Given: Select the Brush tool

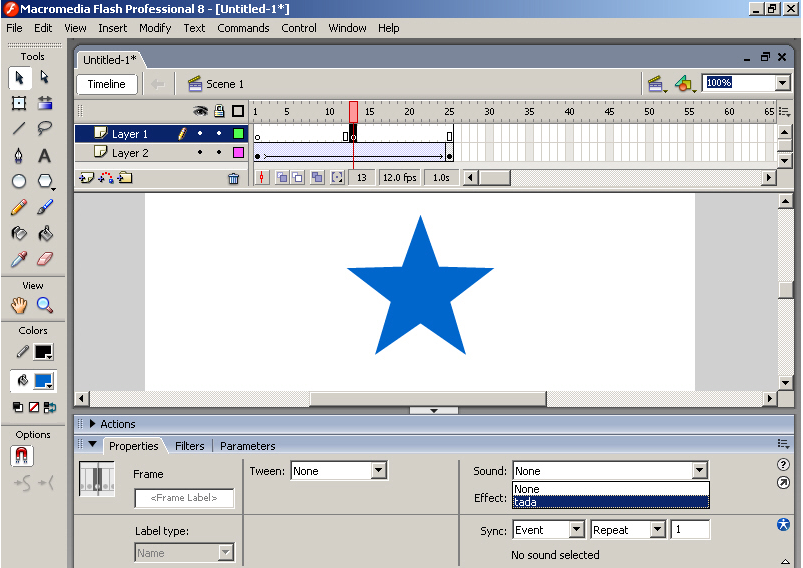Looking at the screenshot, I should tap(45, 207).
